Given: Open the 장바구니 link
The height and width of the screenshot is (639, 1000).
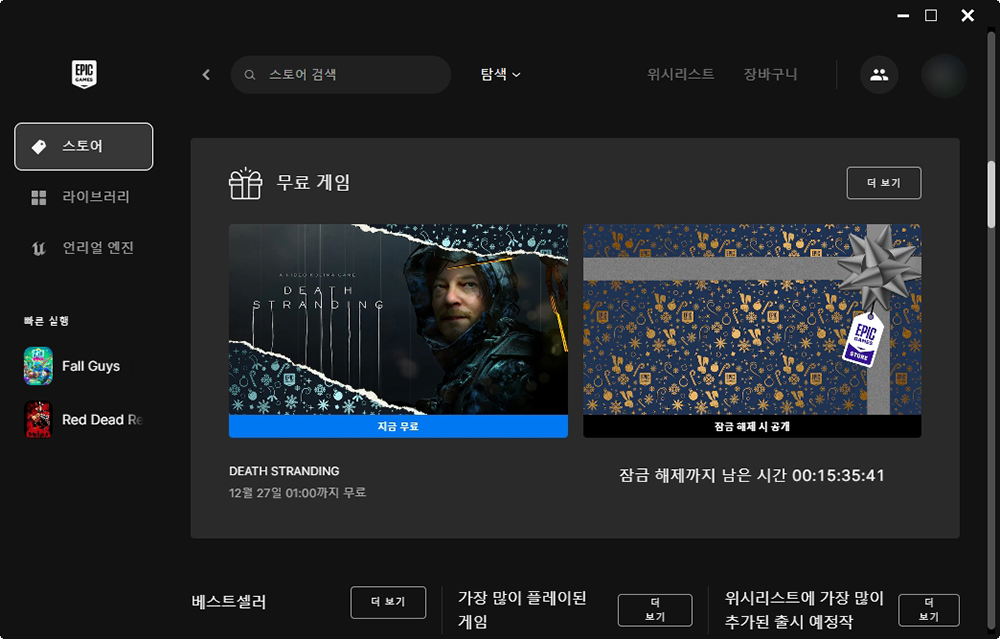Looking at the screenshot, I should click(770, 75).
